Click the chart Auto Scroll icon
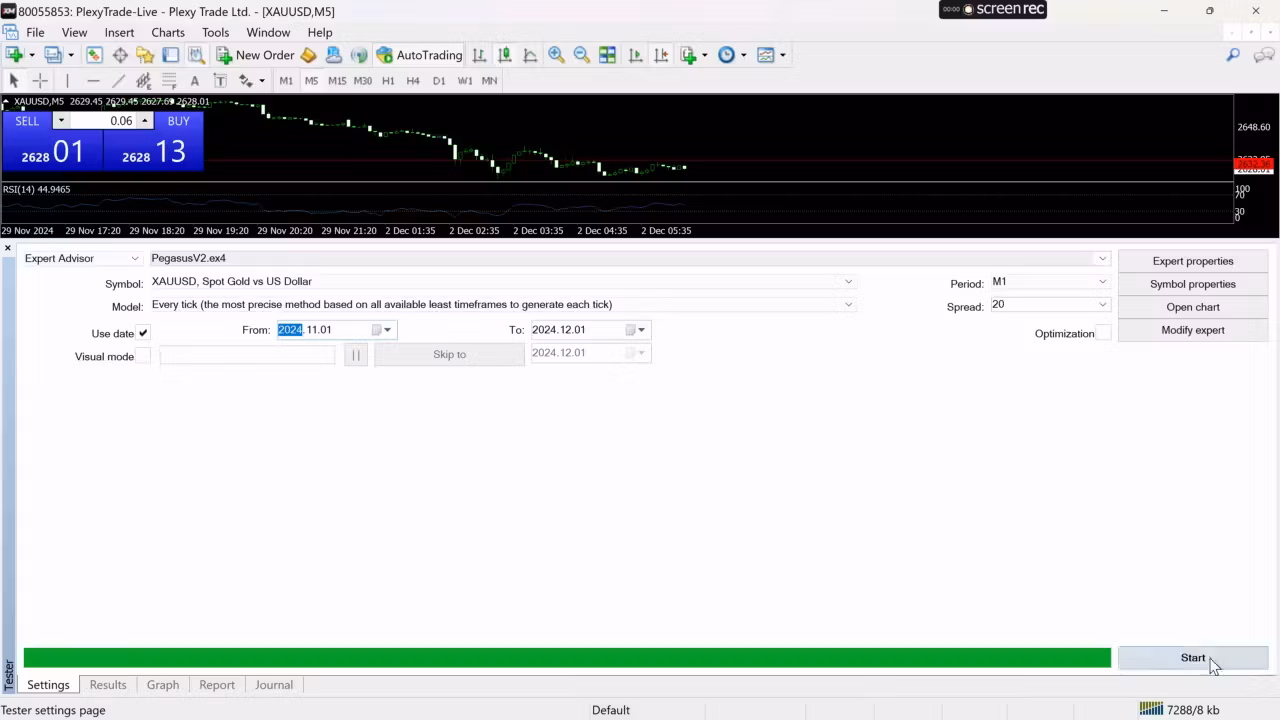This screenshot has width=1280, height=720. click(x=635, y=55)
